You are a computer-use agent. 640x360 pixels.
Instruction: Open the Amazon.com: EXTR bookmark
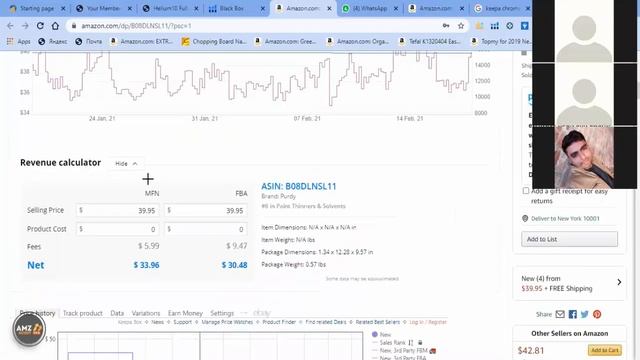[142, 41]
